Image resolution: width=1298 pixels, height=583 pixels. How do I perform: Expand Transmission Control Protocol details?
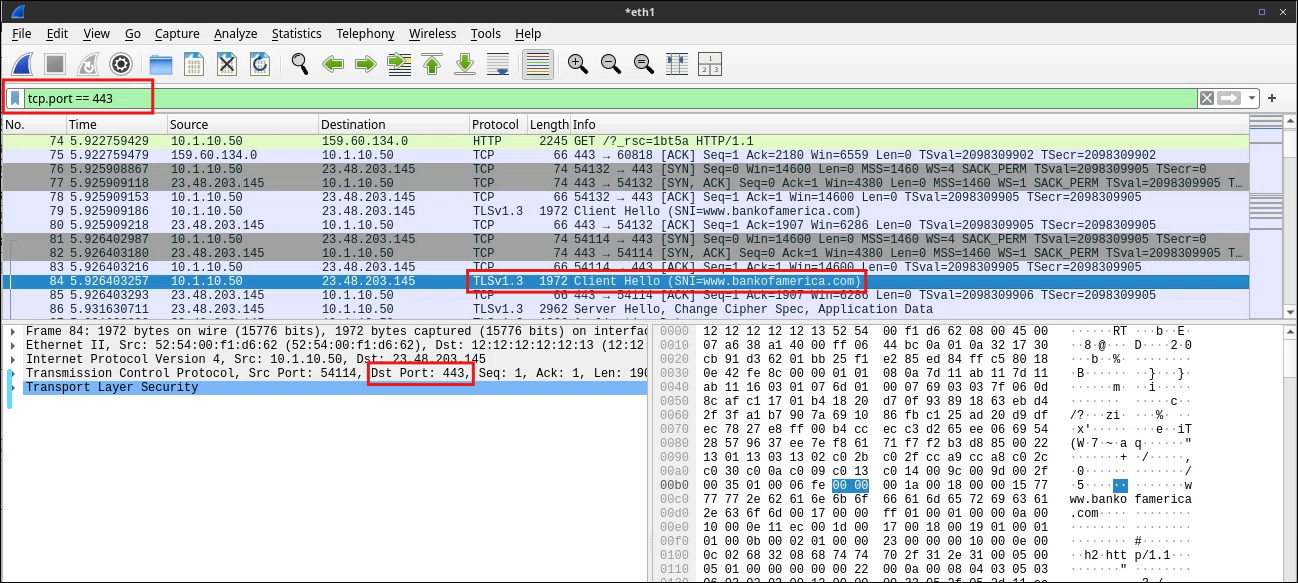(x=12, y=373)
